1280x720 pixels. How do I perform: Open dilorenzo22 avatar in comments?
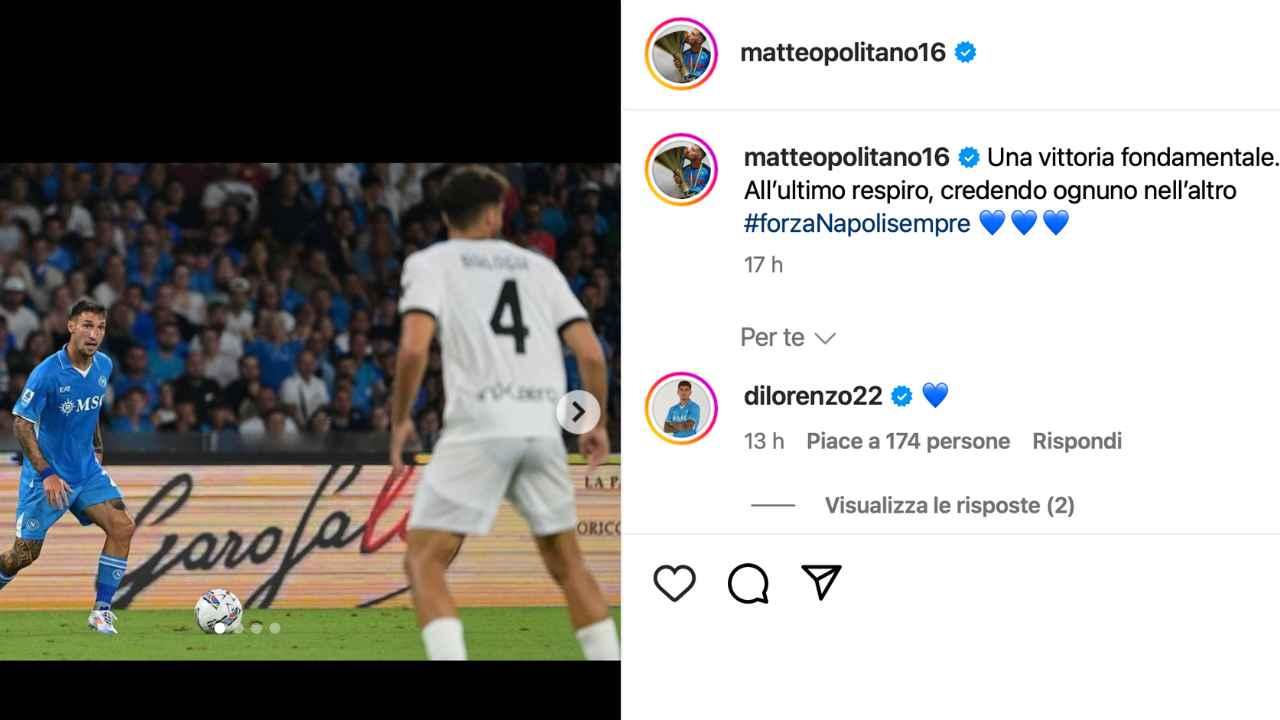click(x=681, y=408)
